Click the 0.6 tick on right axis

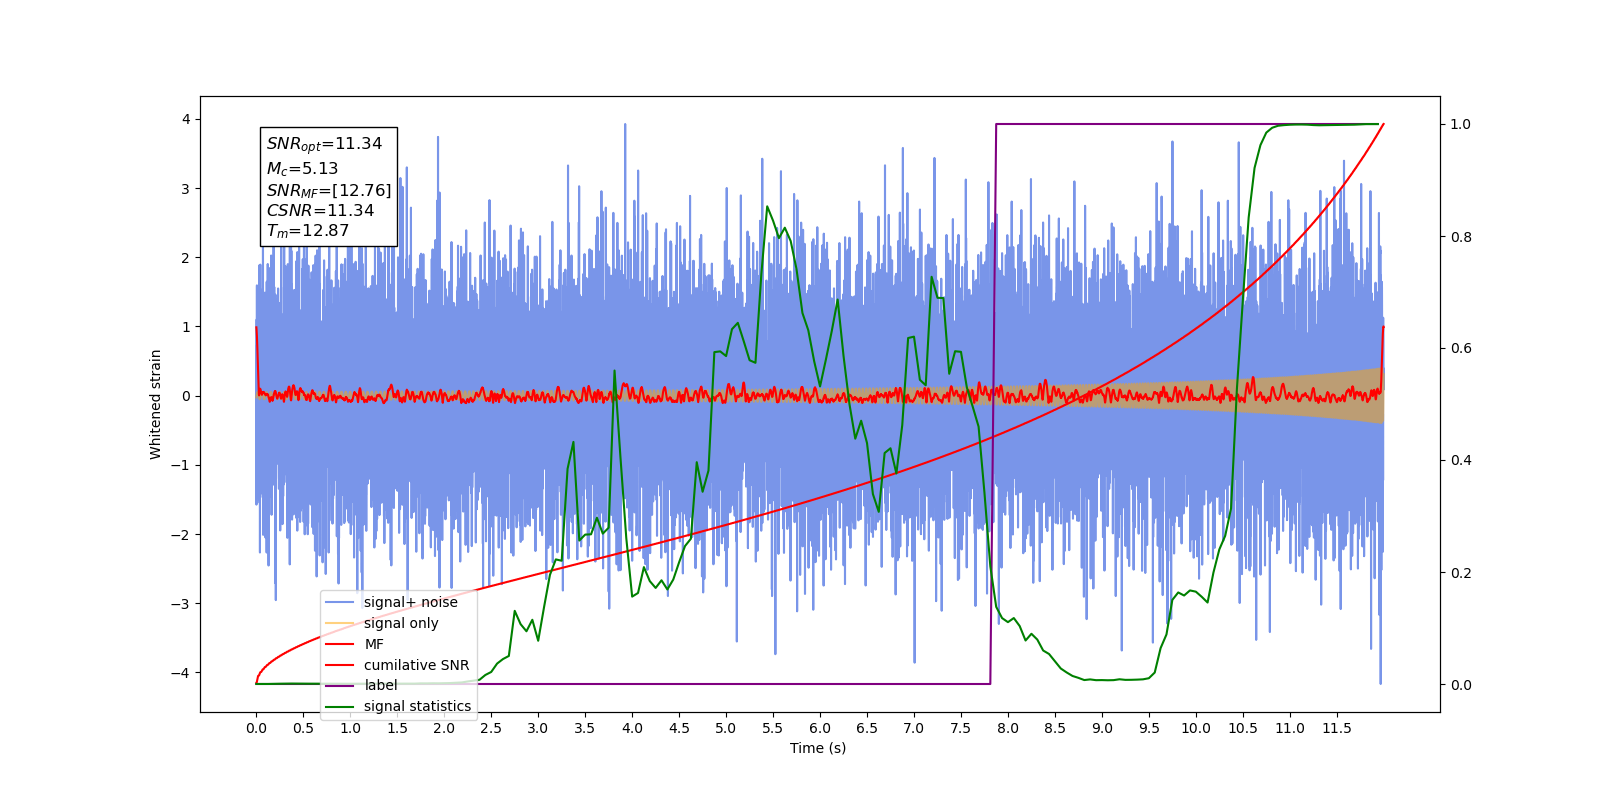tap(1461, 349)
